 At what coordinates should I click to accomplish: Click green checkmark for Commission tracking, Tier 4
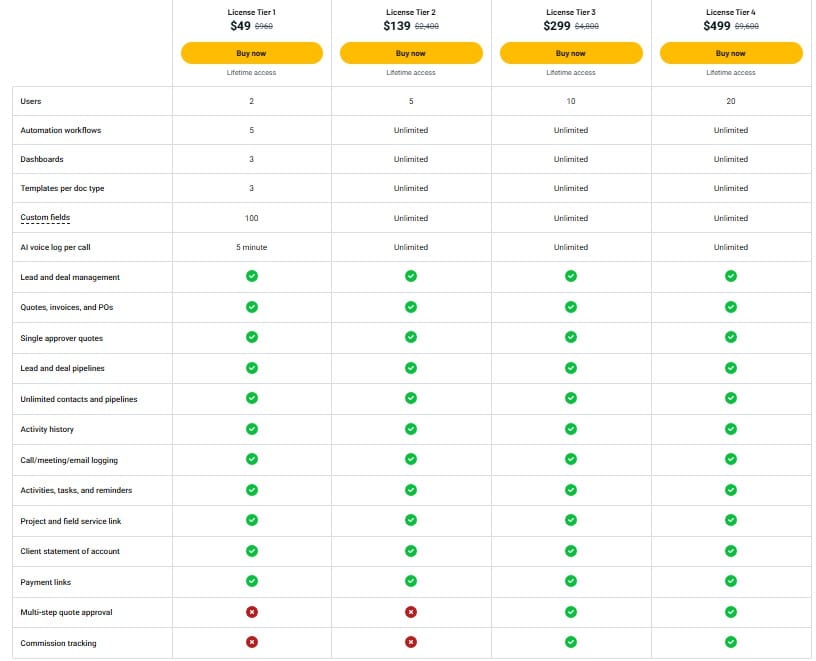730,642
